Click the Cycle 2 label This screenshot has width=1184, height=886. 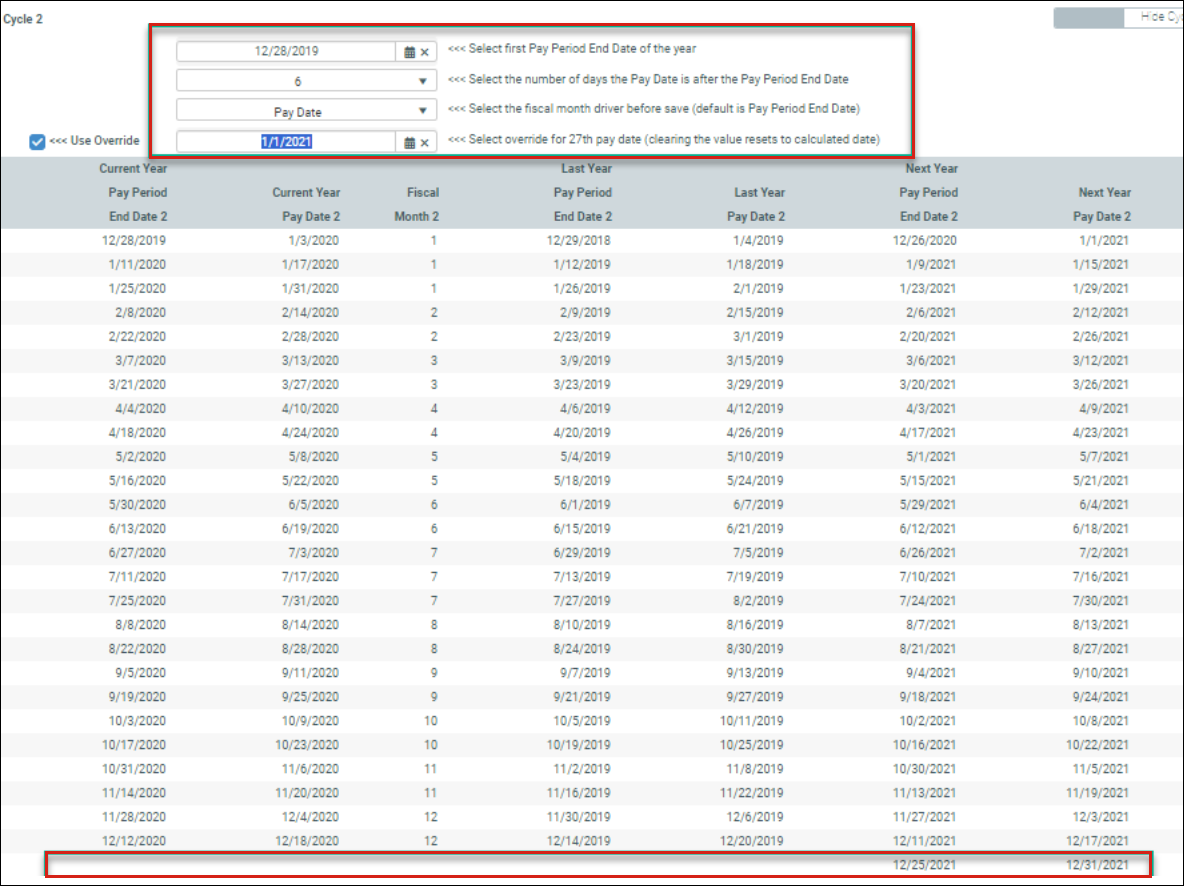pos(22,19)
